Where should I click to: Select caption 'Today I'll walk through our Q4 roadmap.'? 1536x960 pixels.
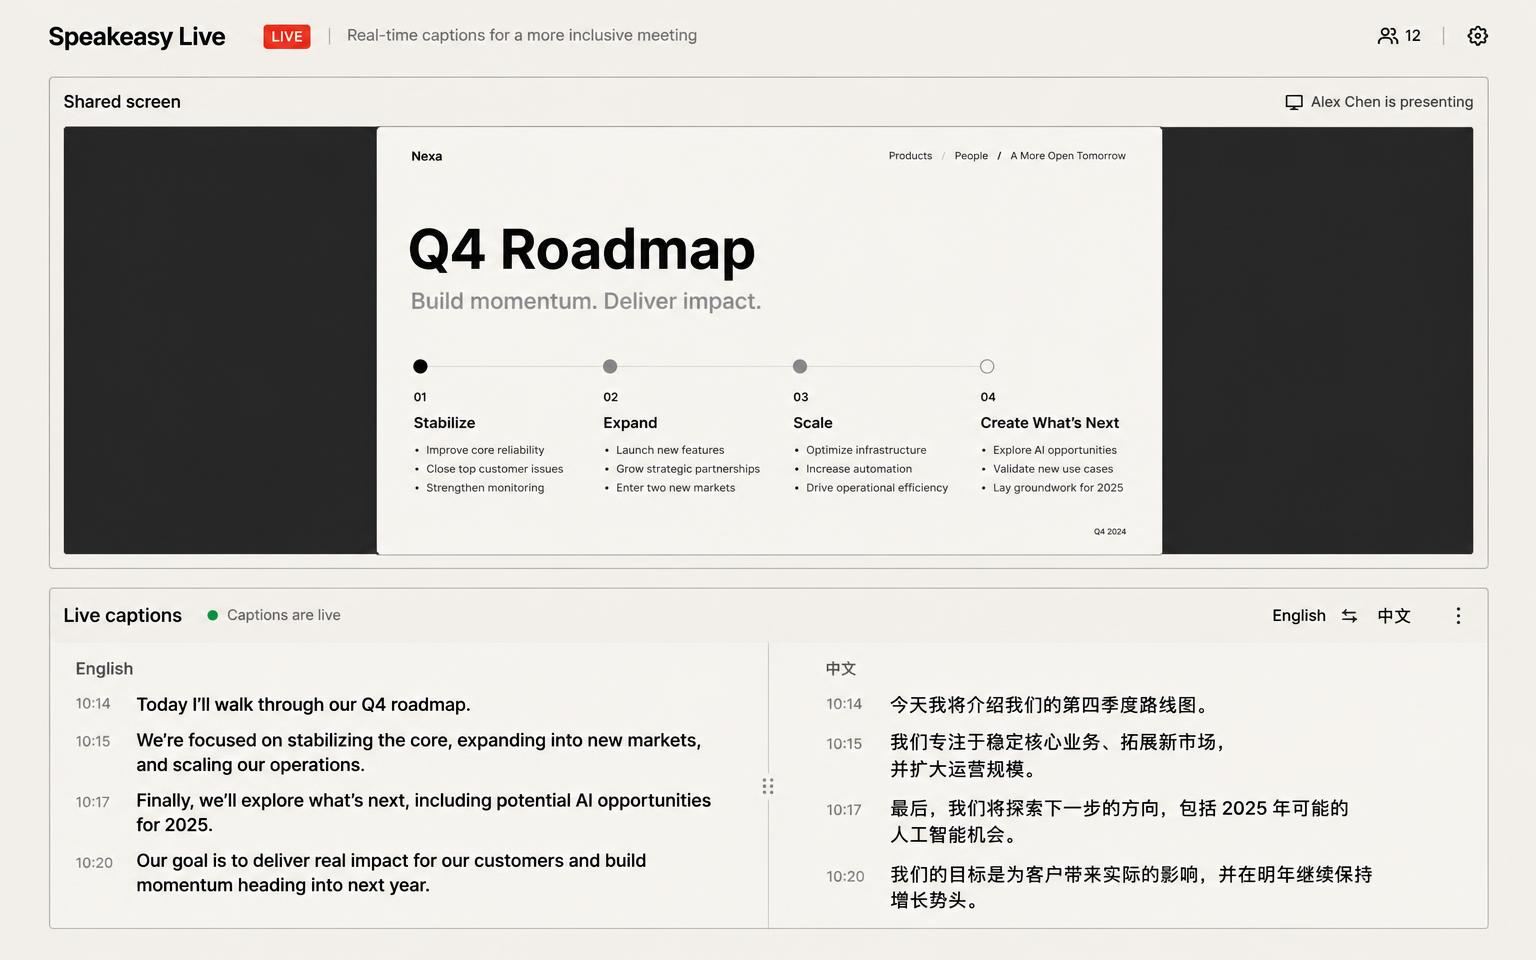(x=303, y=705)
